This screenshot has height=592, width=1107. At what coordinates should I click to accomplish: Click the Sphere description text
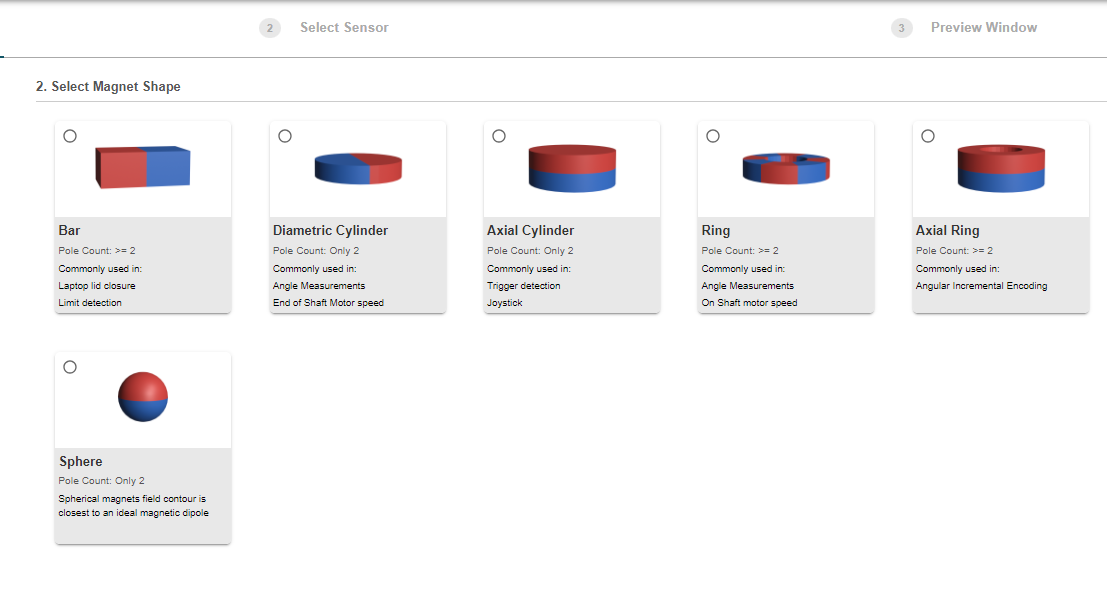tap(132, 505)
